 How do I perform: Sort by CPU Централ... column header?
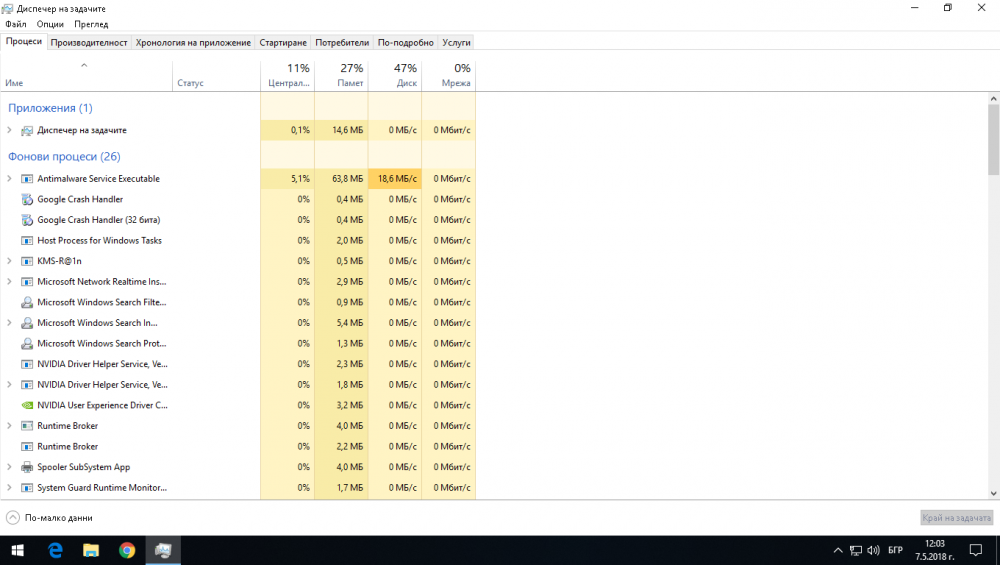288,76
